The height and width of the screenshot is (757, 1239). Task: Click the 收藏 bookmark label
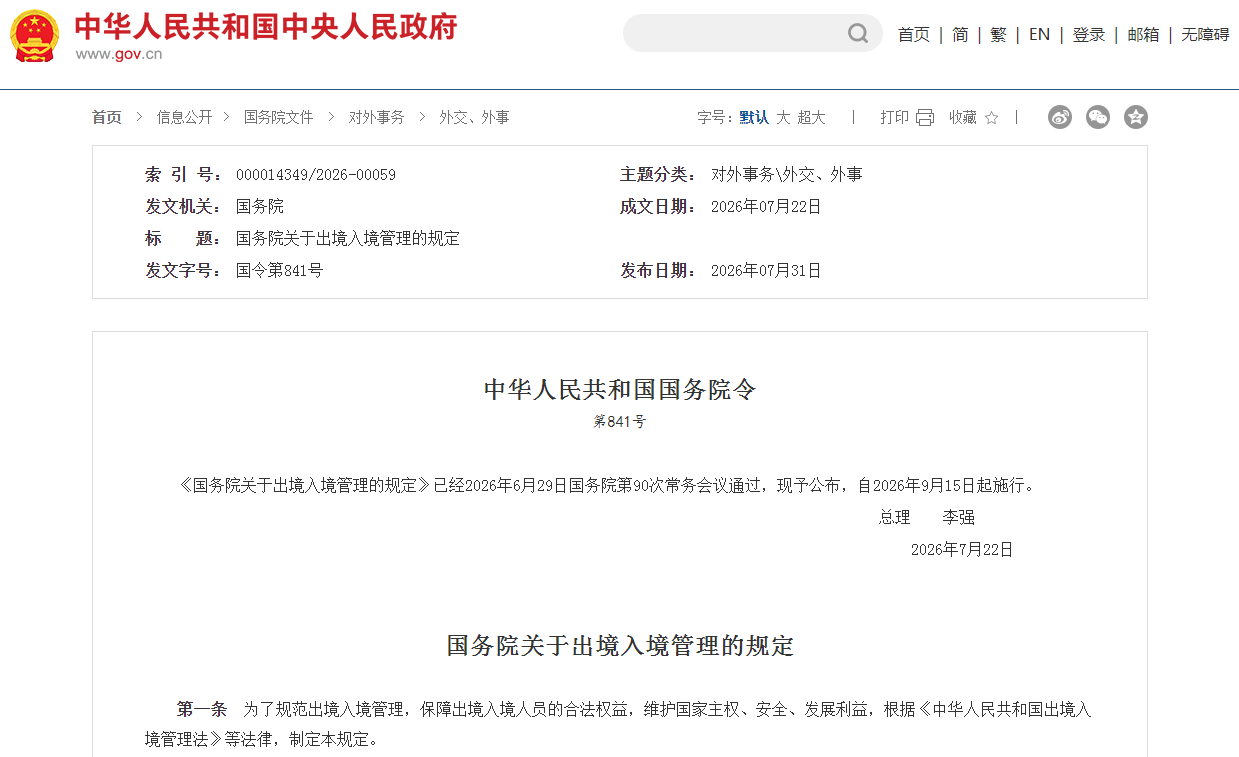963,117
